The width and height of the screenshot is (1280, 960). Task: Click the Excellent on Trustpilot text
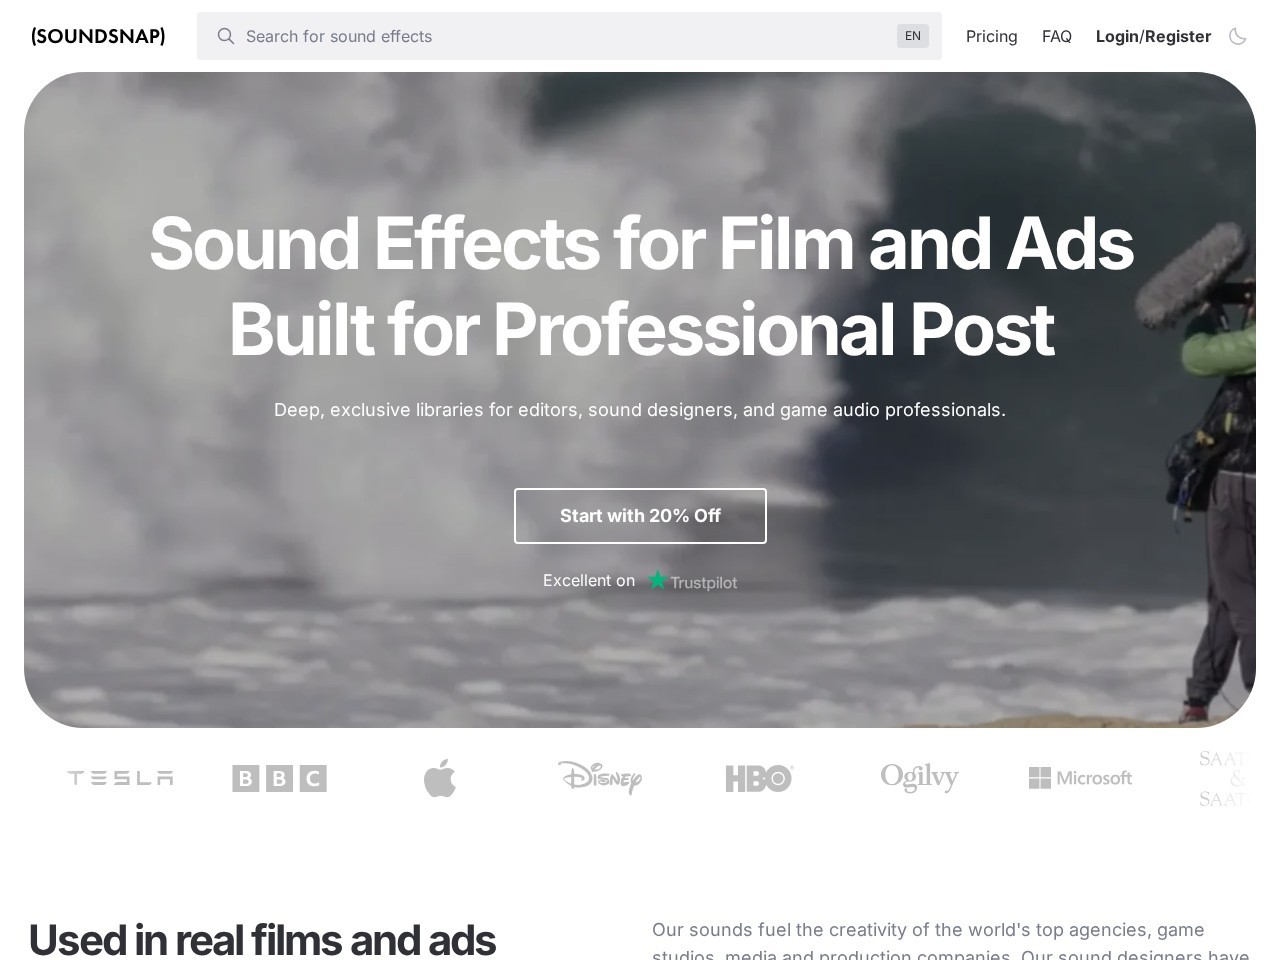(x=640, y=581)
